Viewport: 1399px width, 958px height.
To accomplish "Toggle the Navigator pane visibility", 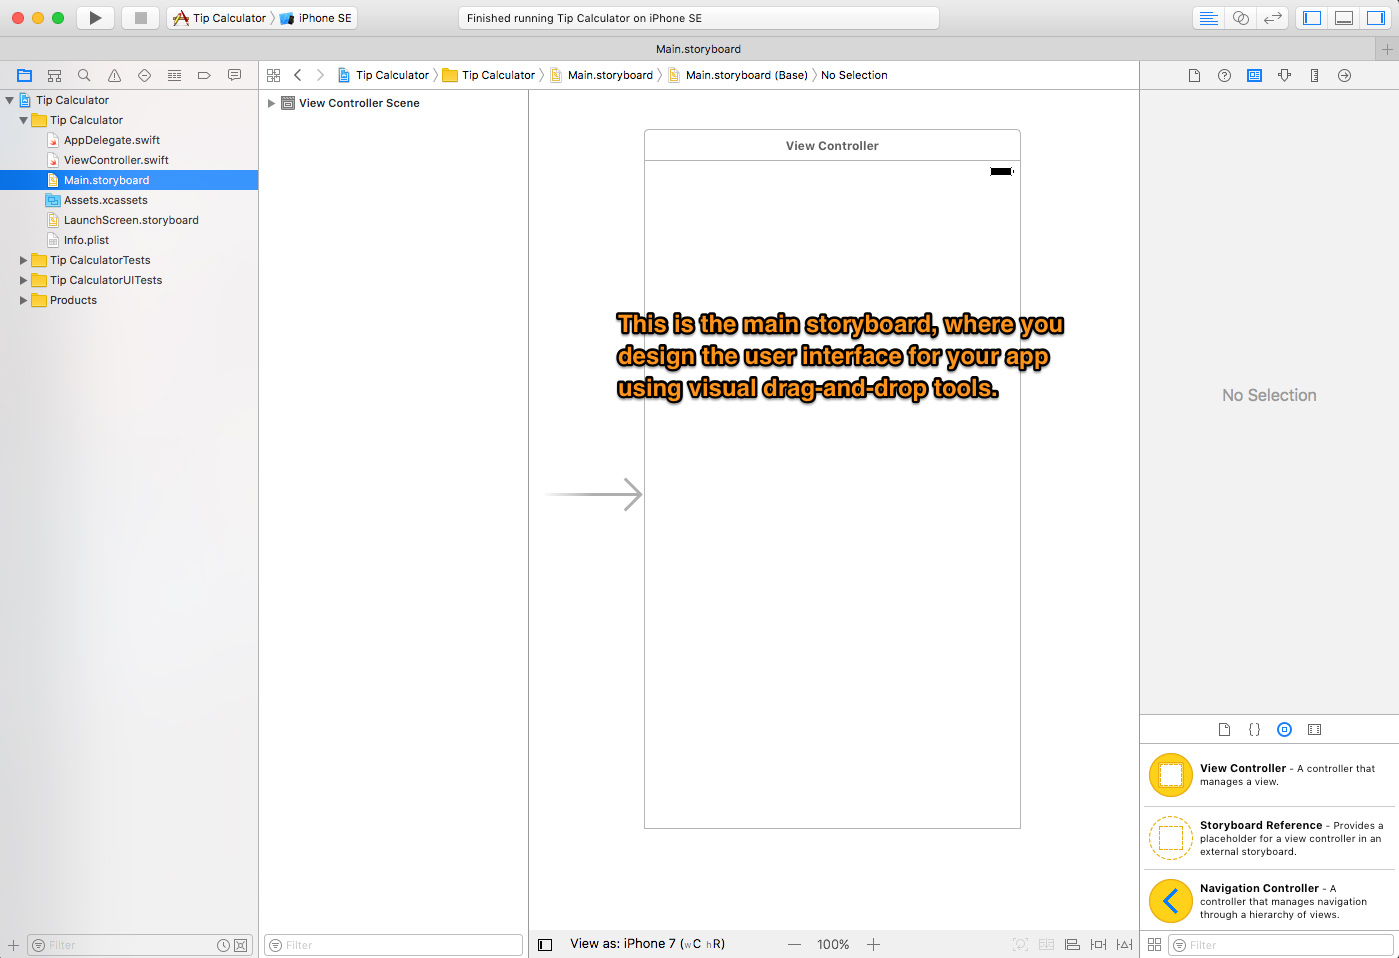I will pyautogui.click(x=1312, y=18).
